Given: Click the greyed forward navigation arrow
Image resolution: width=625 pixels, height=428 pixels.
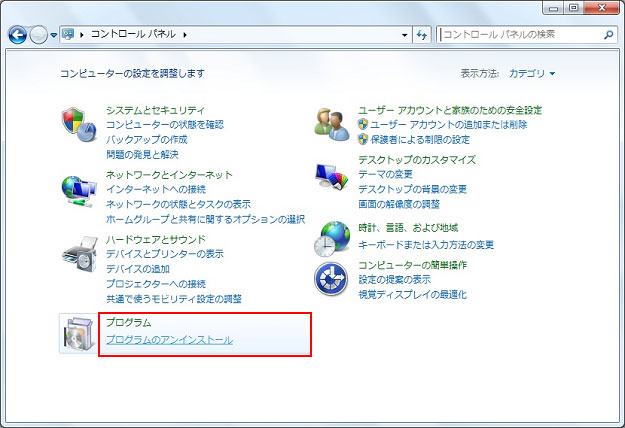Looking at the screenshot, I should (39, 35).
